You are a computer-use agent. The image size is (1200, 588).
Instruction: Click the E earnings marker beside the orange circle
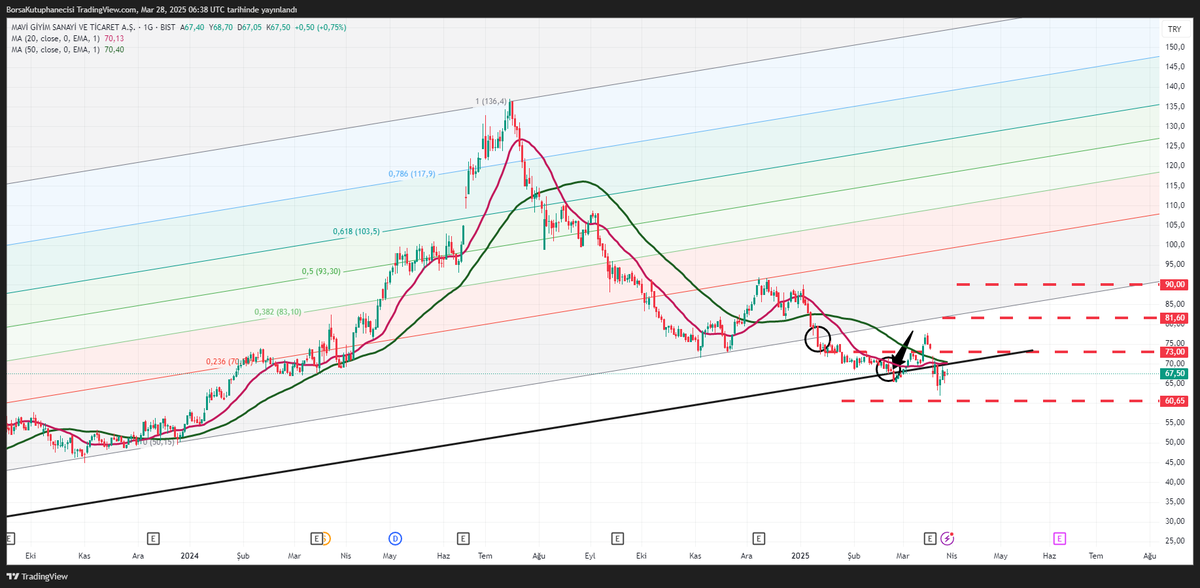316,538
